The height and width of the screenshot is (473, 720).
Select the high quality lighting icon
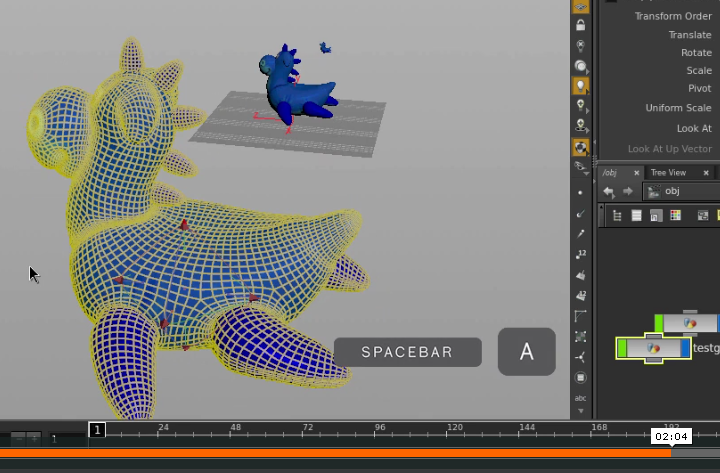(580, 106)
